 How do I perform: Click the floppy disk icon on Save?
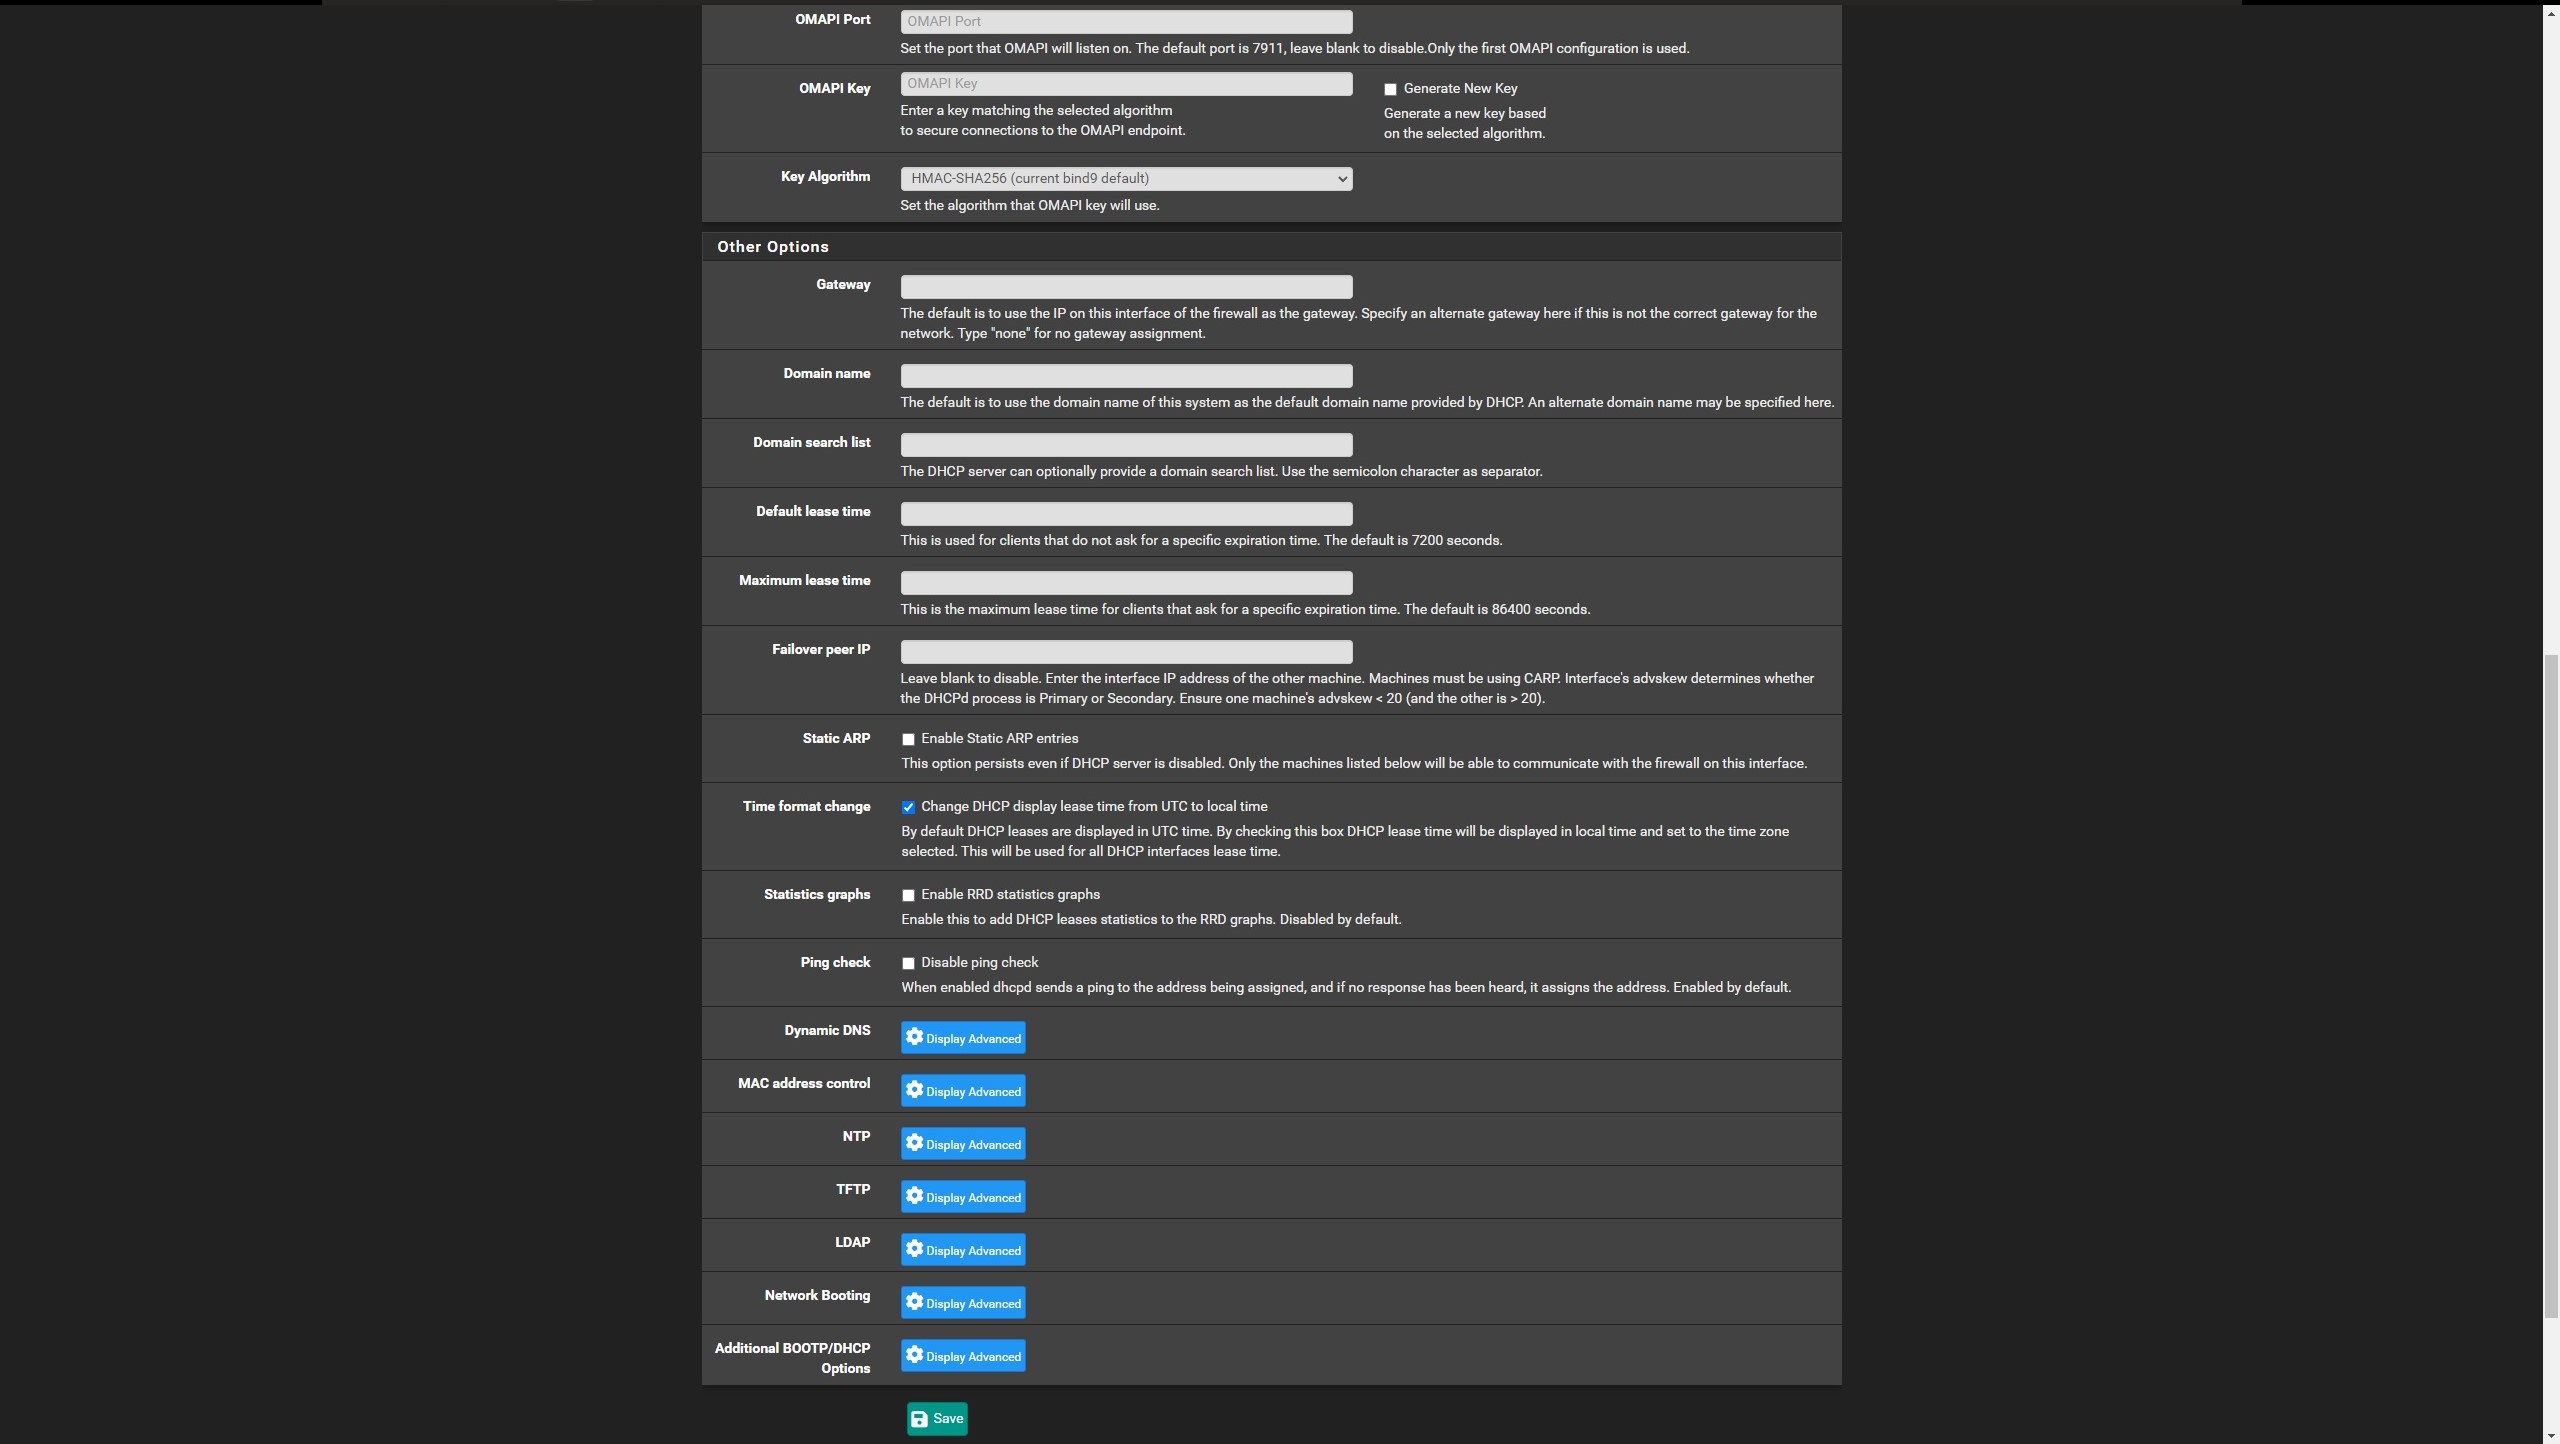click(919, 1419)
